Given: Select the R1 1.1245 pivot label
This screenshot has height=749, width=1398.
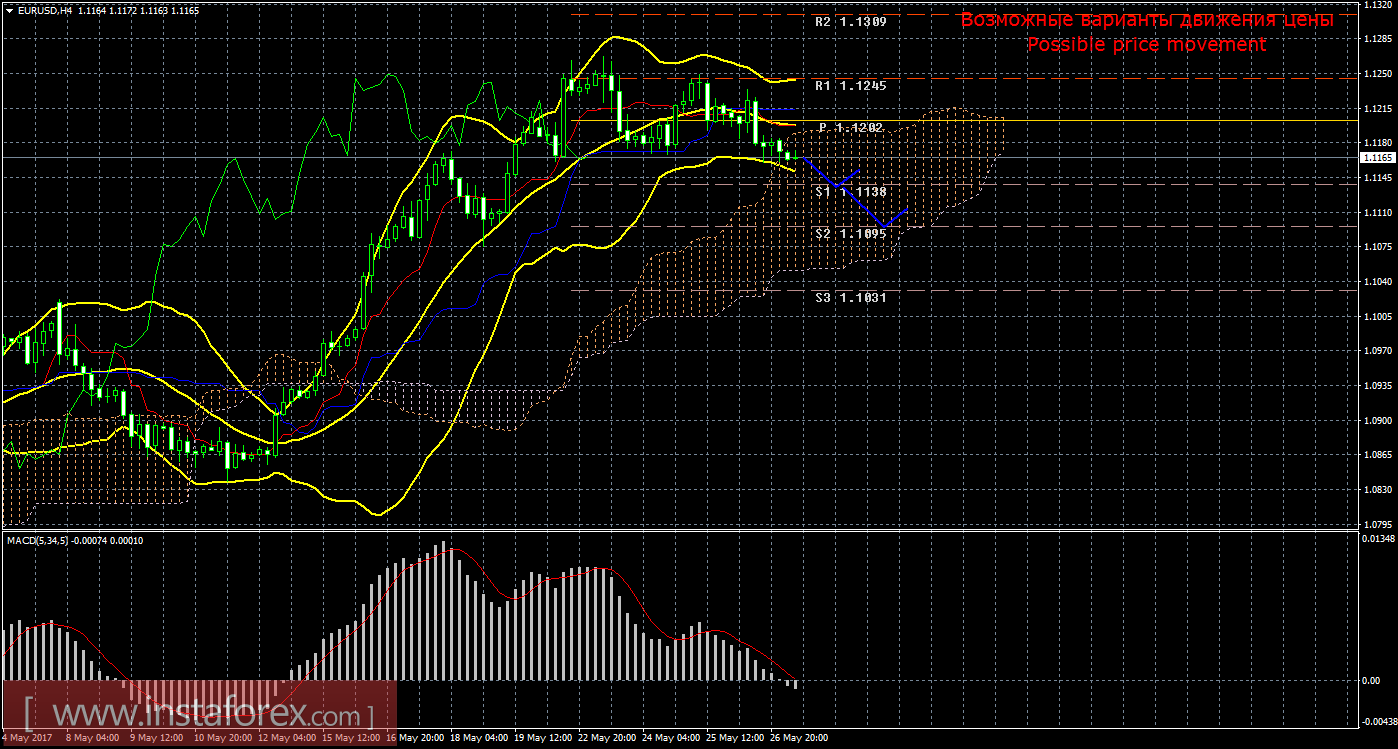Looking at the screenshot, I should coord(850,86).
